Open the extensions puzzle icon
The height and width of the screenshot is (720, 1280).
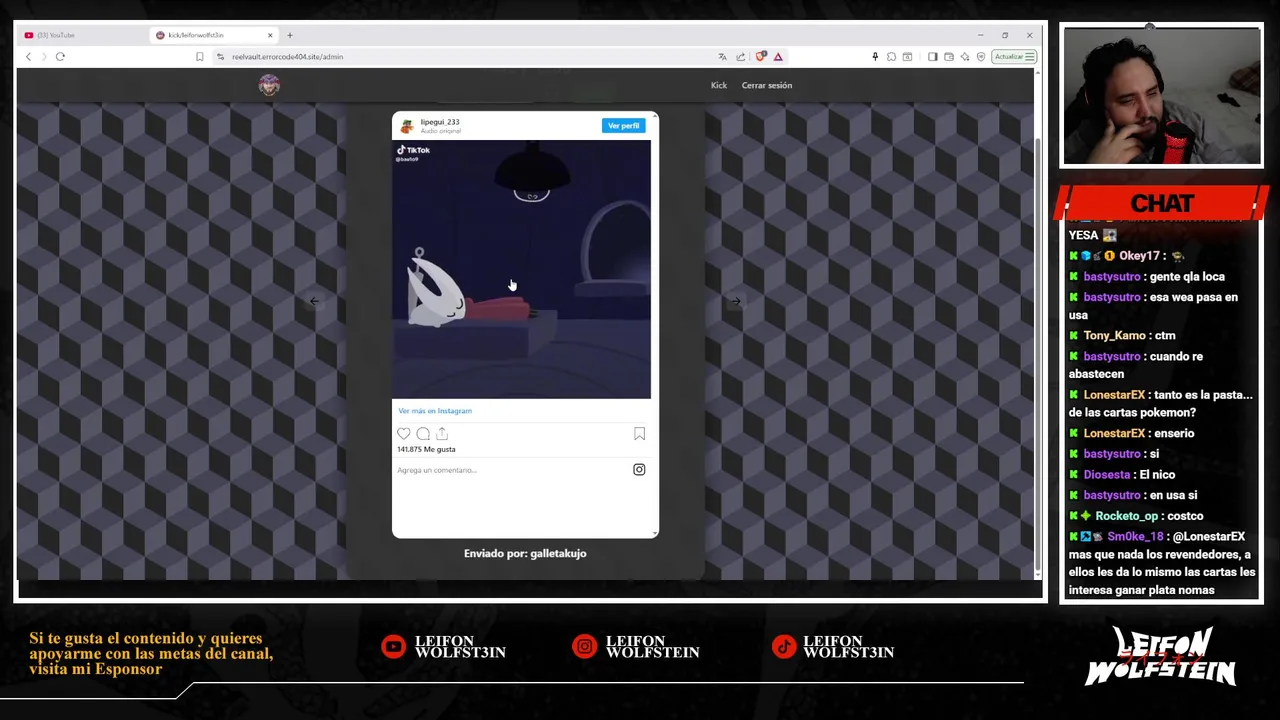tap(891, 57)
